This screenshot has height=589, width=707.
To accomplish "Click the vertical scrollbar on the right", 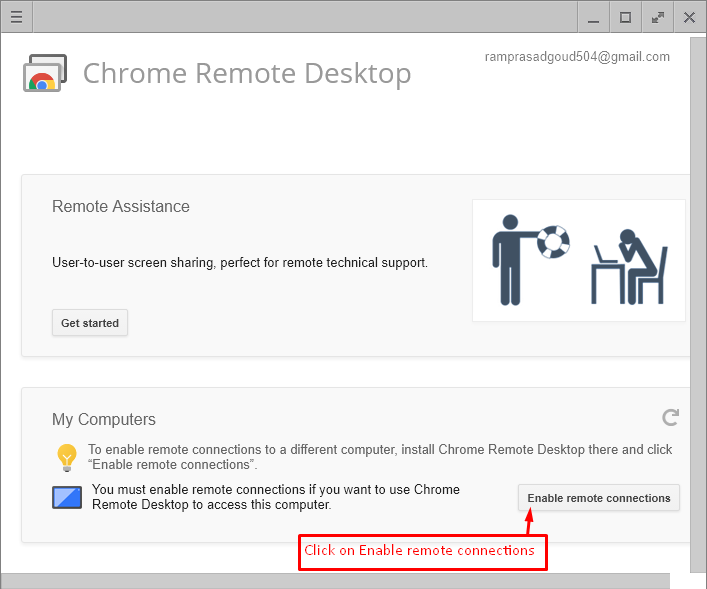I will [698, 305].
